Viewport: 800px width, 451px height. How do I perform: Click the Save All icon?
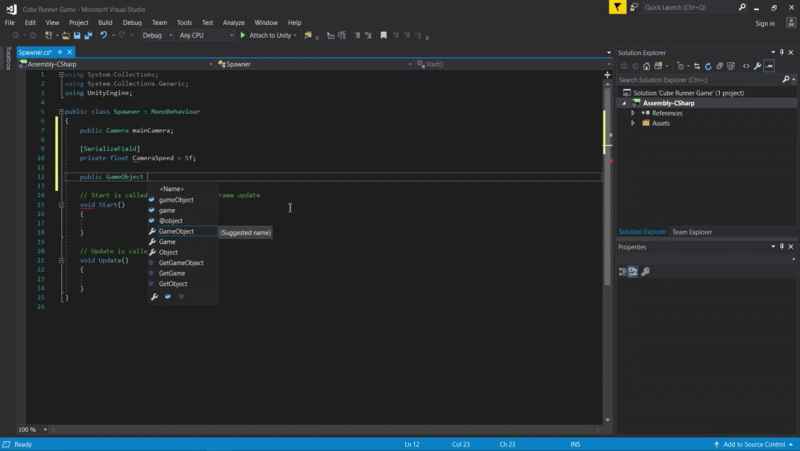[x=88, y=36]
